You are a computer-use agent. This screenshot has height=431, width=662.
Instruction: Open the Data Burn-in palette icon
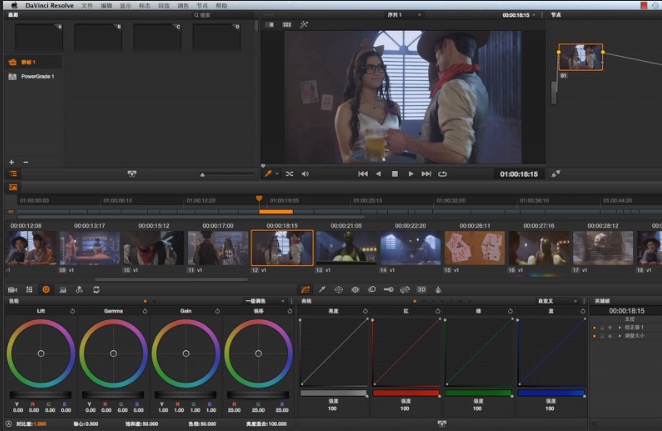click(x=438, y=290)
